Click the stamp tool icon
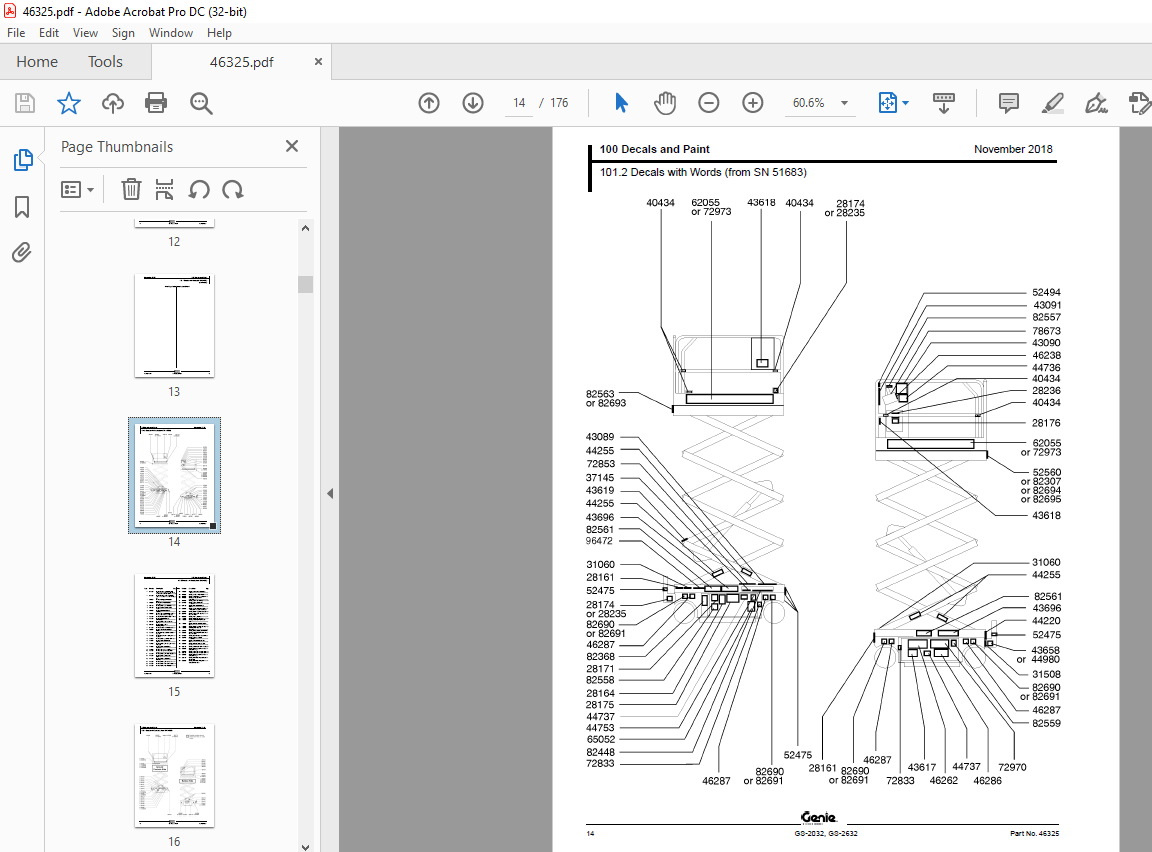The image size is (1152, 852). (1140, 103)
